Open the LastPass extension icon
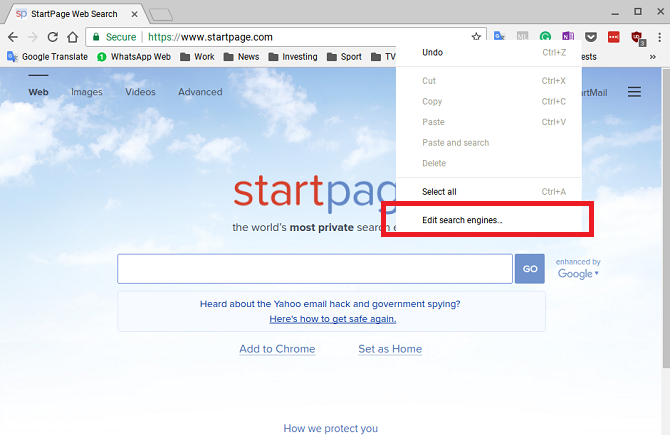The width and height of the screenshot is (670, 435). pos(614,37)
